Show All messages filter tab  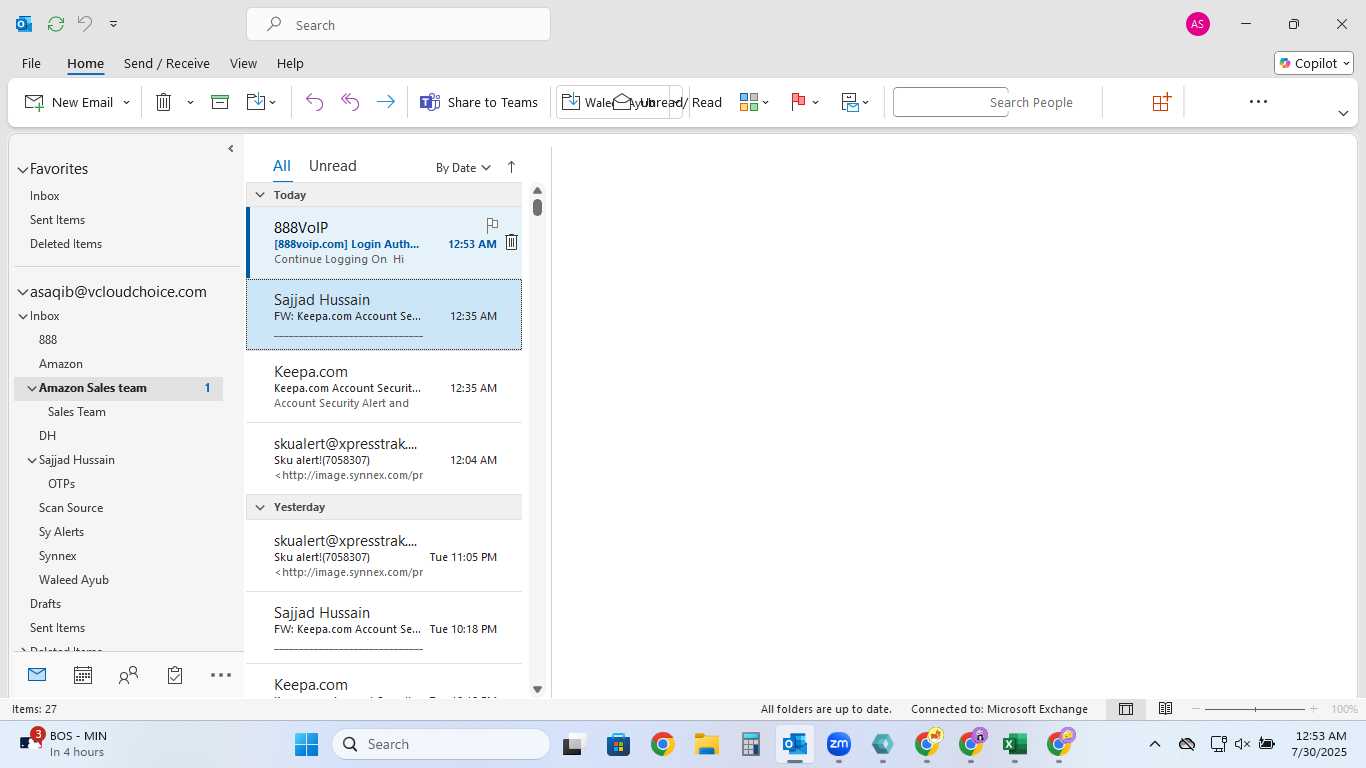[282, 166]
